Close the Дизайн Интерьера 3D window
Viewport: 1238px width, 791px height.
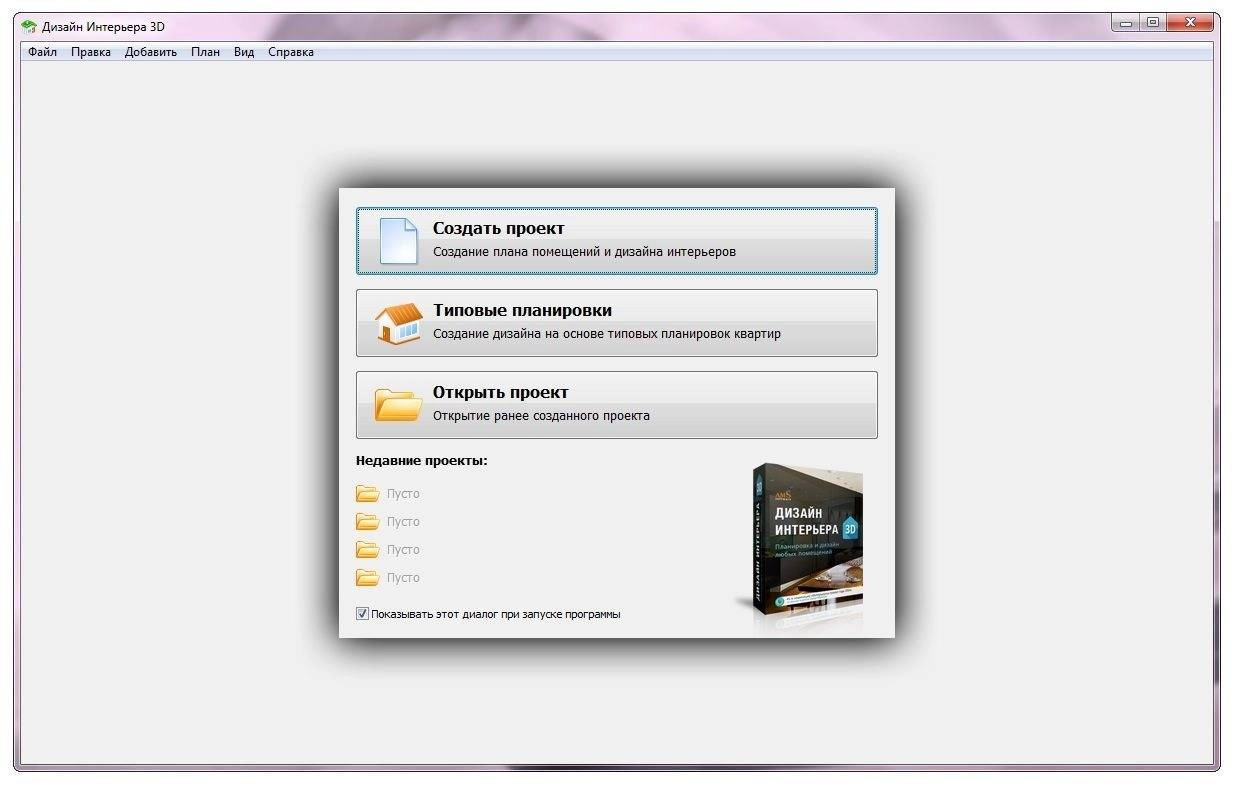pyautogui.click(x=1190, y=23)
